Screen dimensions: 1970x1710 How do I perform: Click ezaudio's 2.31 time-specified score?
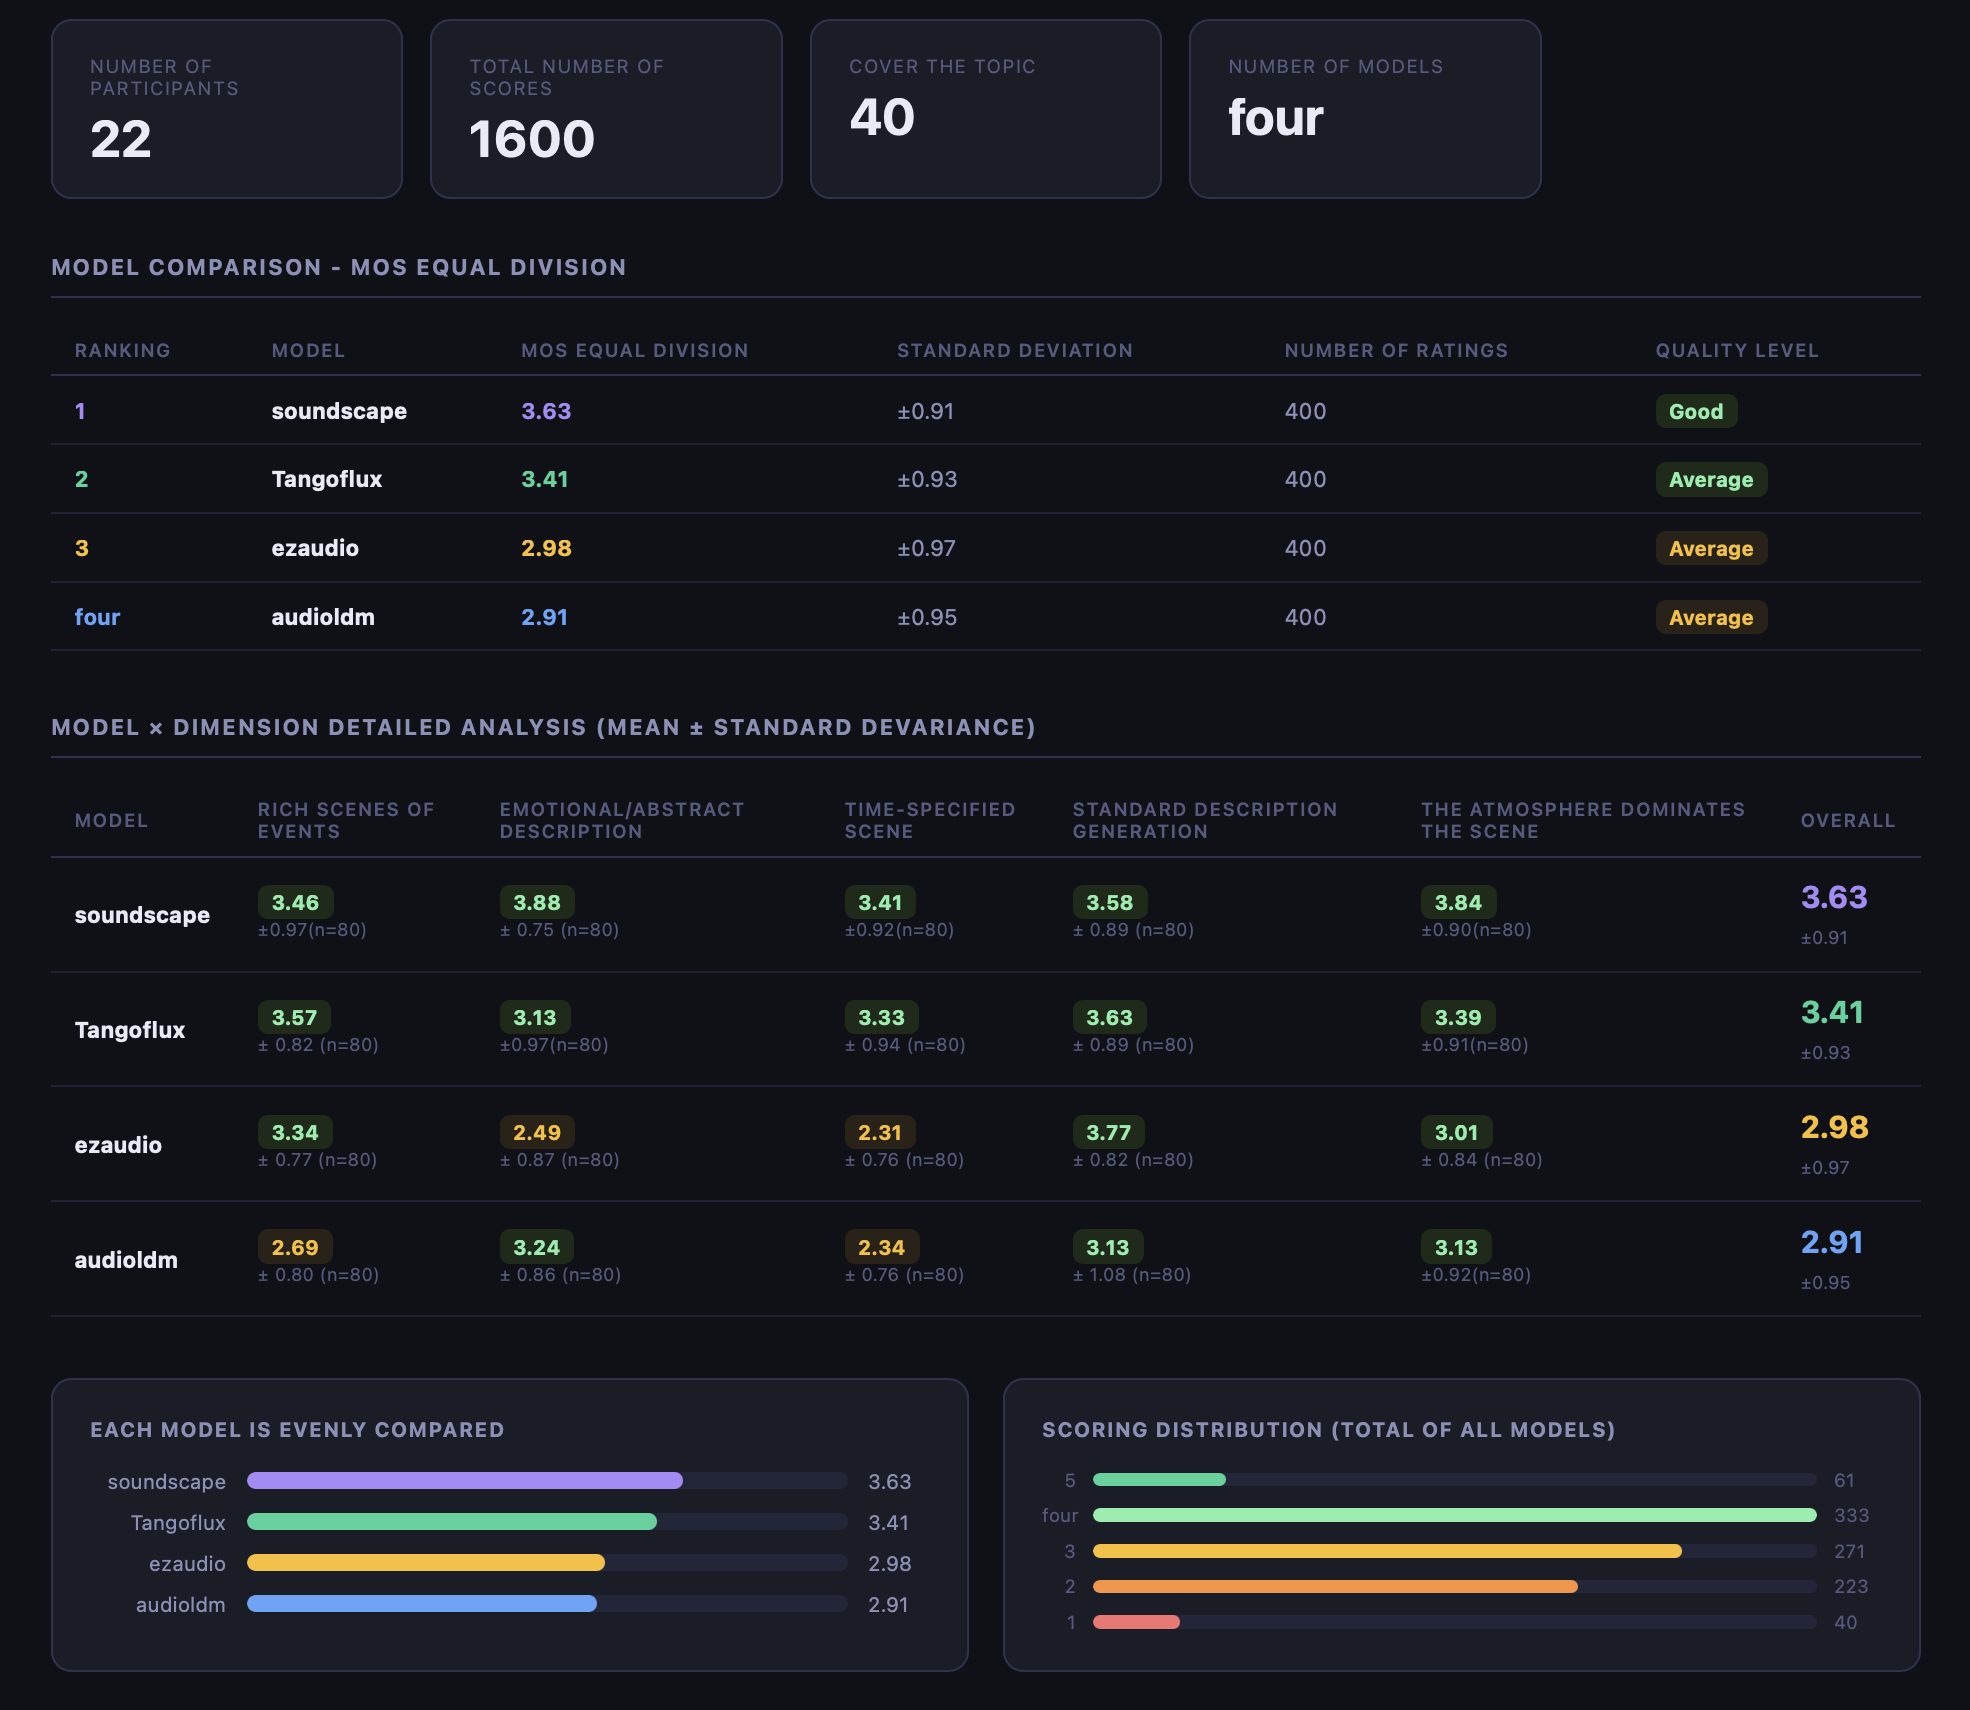(x=880, y=1132)
